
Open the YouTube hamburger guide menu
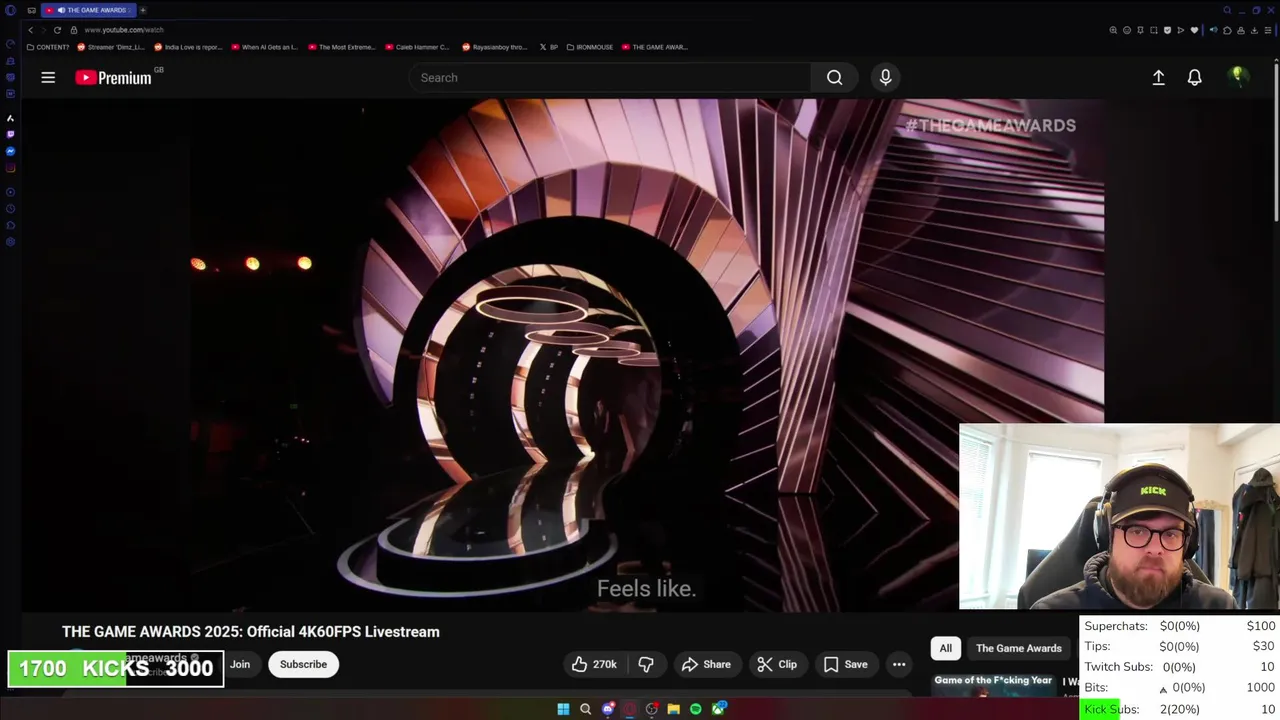tap(48, 77)
